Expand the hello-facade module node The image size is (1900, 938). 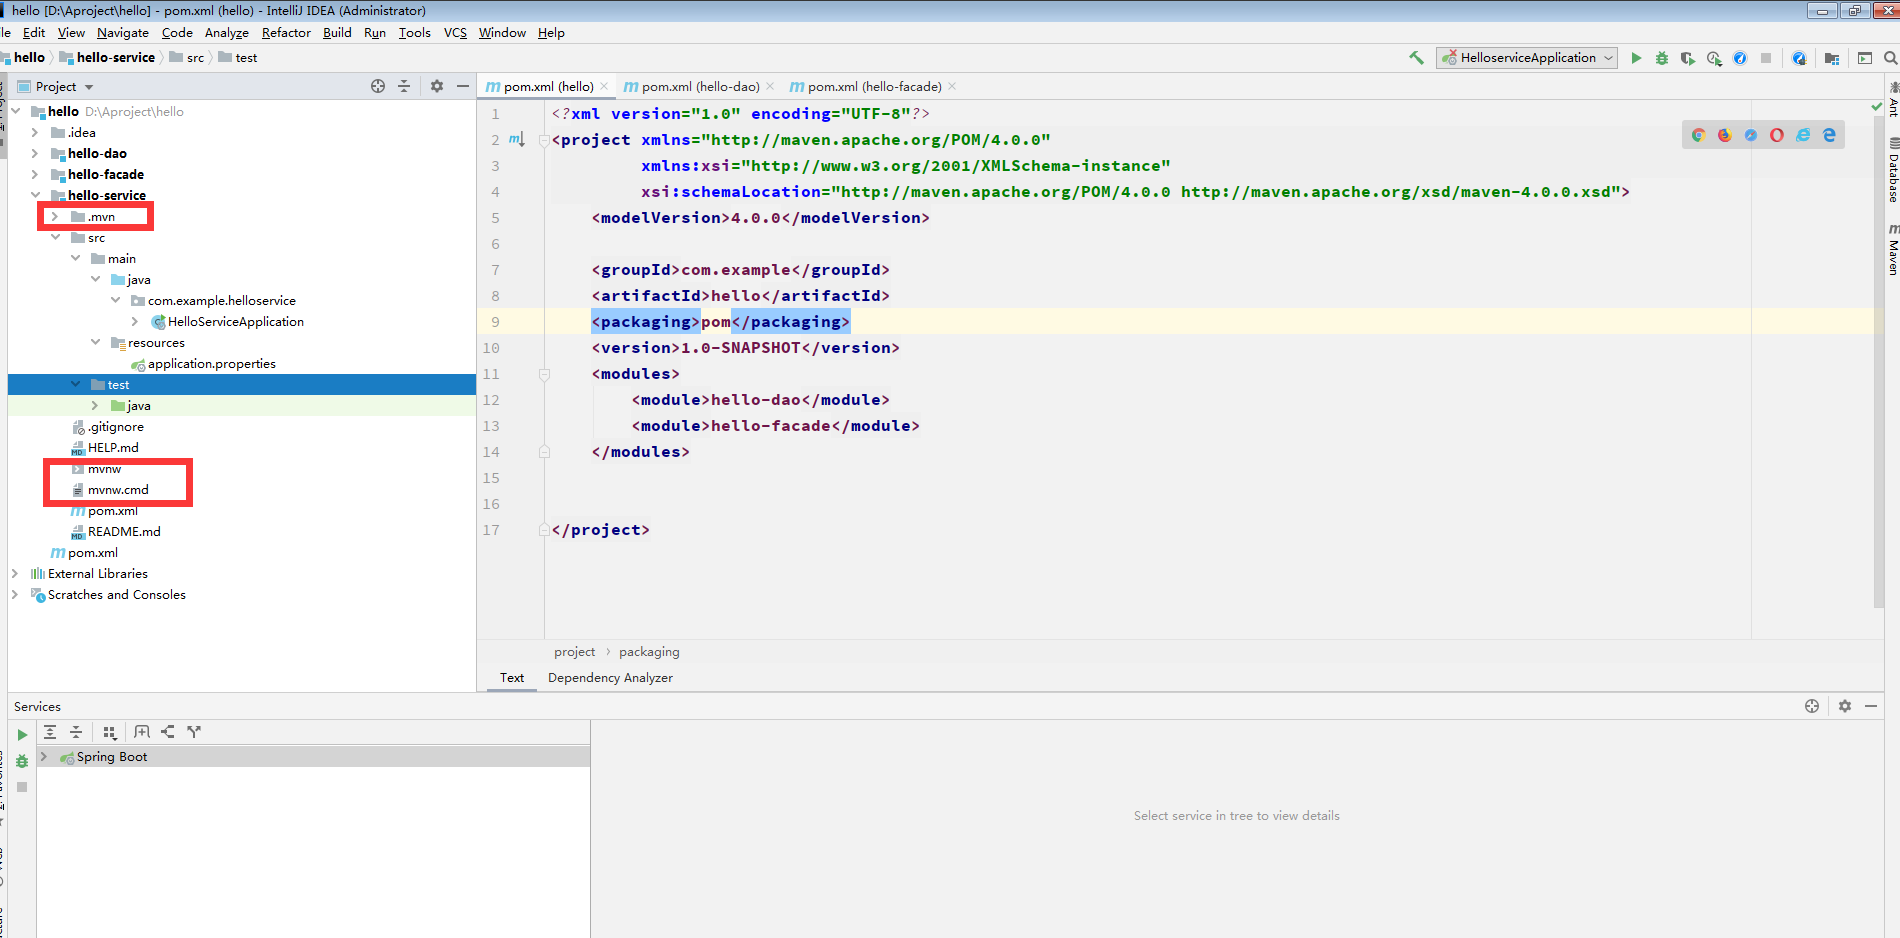tap(35, 174)
